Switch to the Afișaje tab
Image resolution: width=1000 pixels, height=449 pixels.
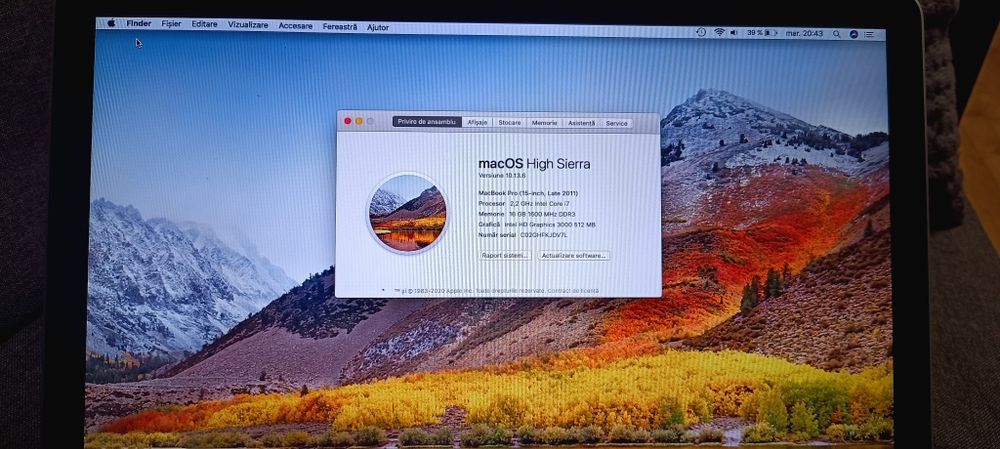(477, 122)
